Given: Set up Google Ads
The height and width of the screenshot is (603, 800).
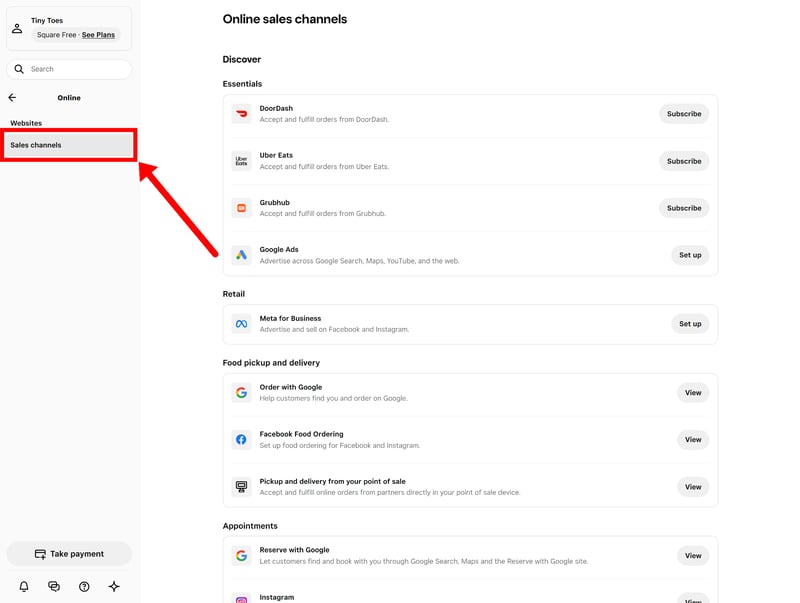Looking at the screenshot, I should [x=690, y=255].
